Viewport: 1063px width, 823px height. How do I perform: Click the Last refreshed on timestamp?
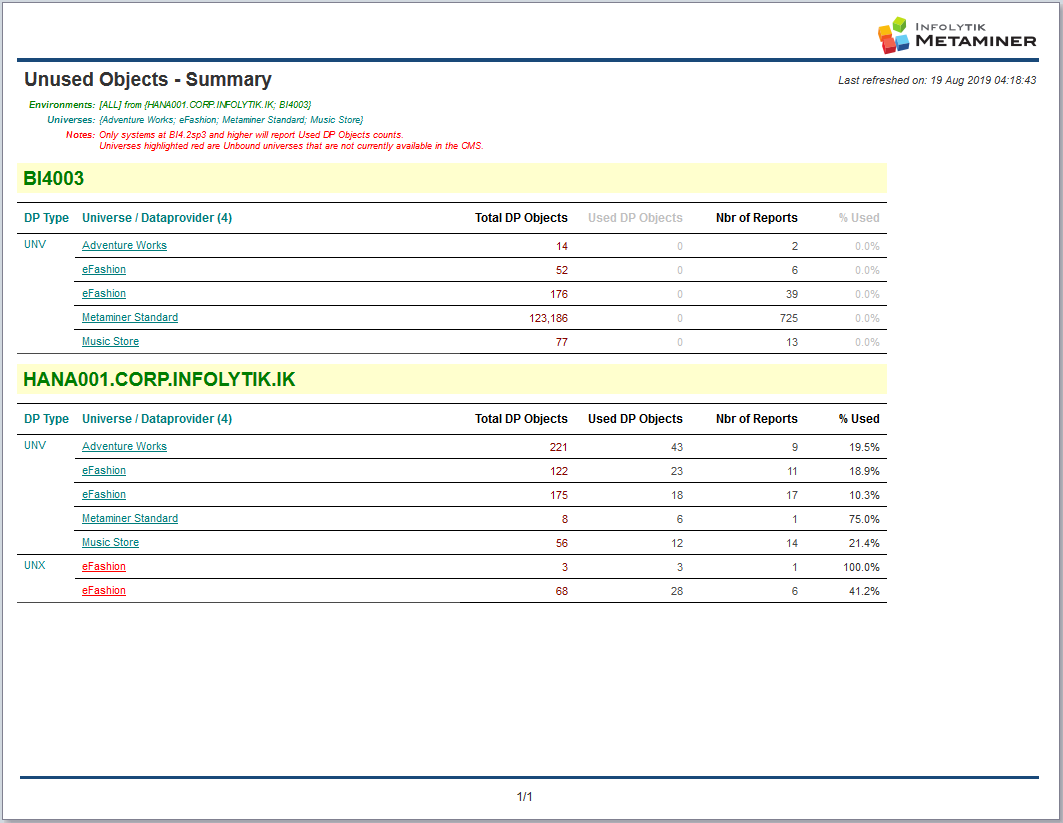(x=937, y=80)
